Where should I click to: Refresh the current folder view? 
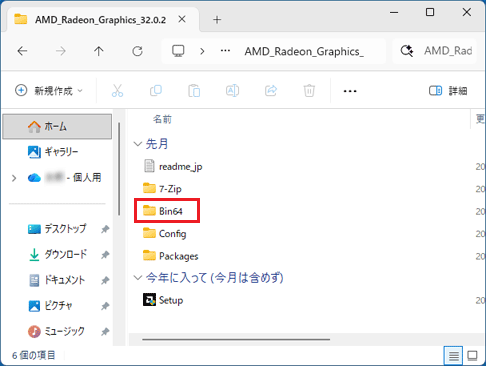pos(137,51)
